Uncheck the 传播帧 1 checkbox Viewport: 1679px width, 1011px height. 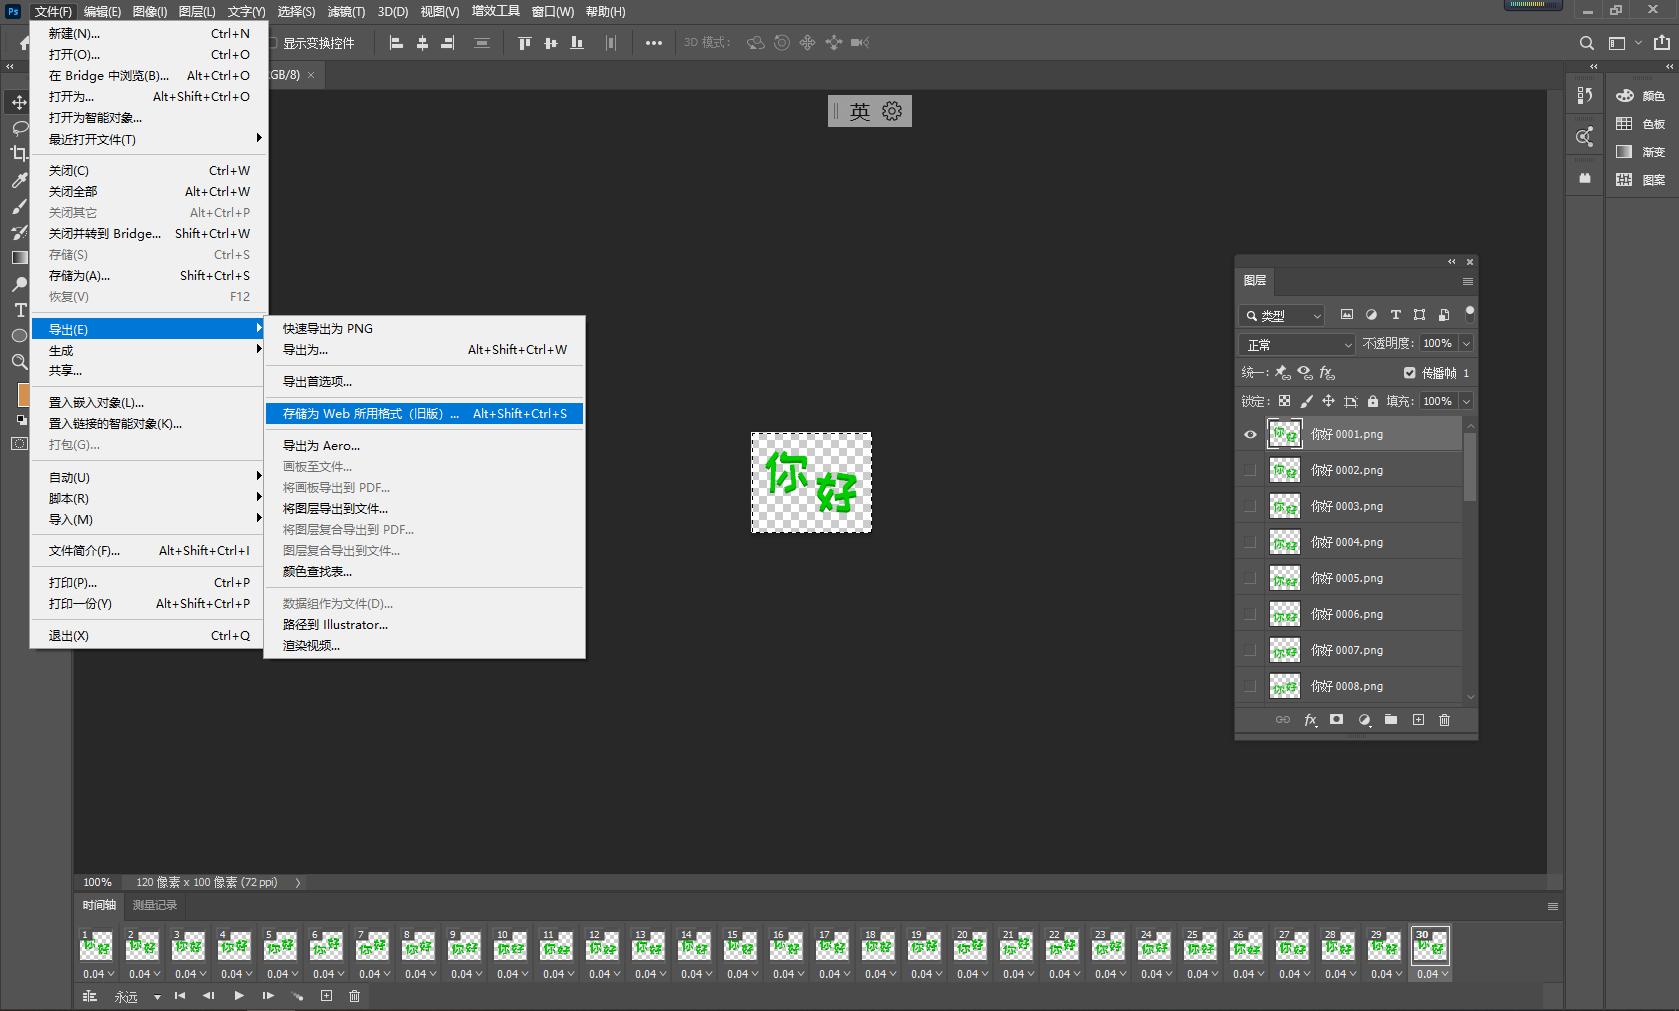pos(1409,373)
